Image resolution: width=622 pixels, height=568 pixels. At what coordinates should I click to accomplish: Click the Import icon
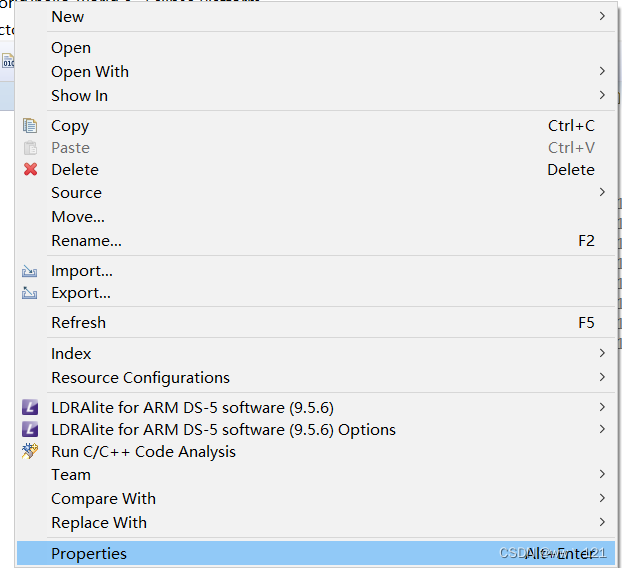(30, 271)
